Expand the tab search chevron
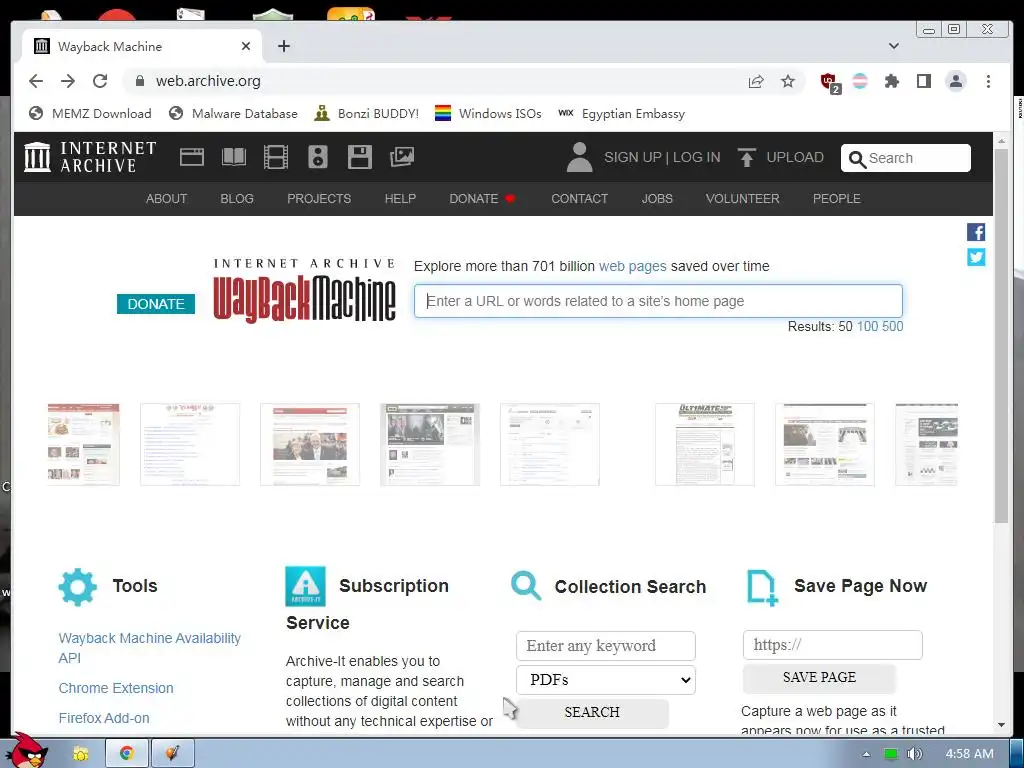The image size is (1024, 768). 893,46
